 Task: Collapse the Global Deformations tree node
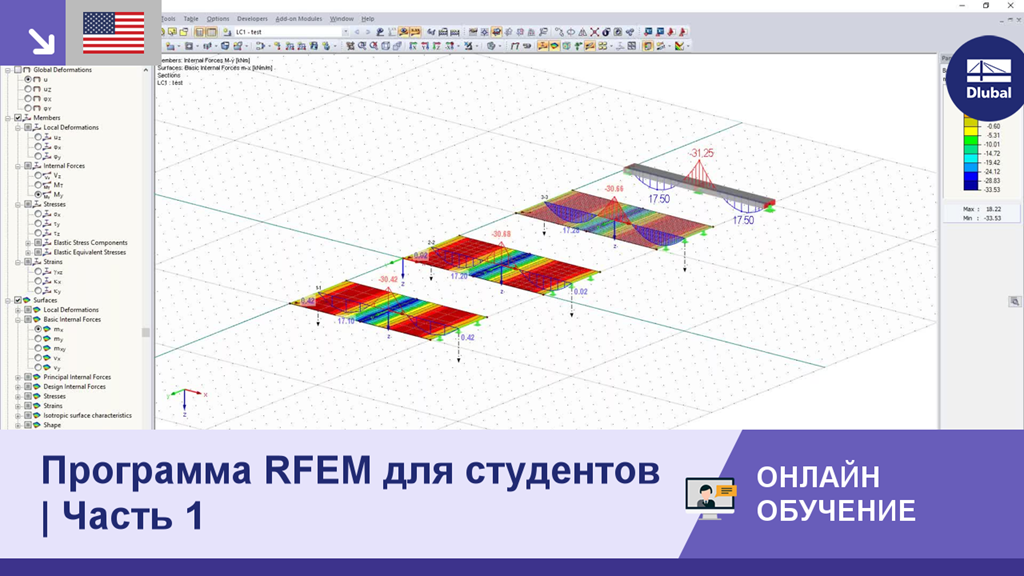click(8, 70)
